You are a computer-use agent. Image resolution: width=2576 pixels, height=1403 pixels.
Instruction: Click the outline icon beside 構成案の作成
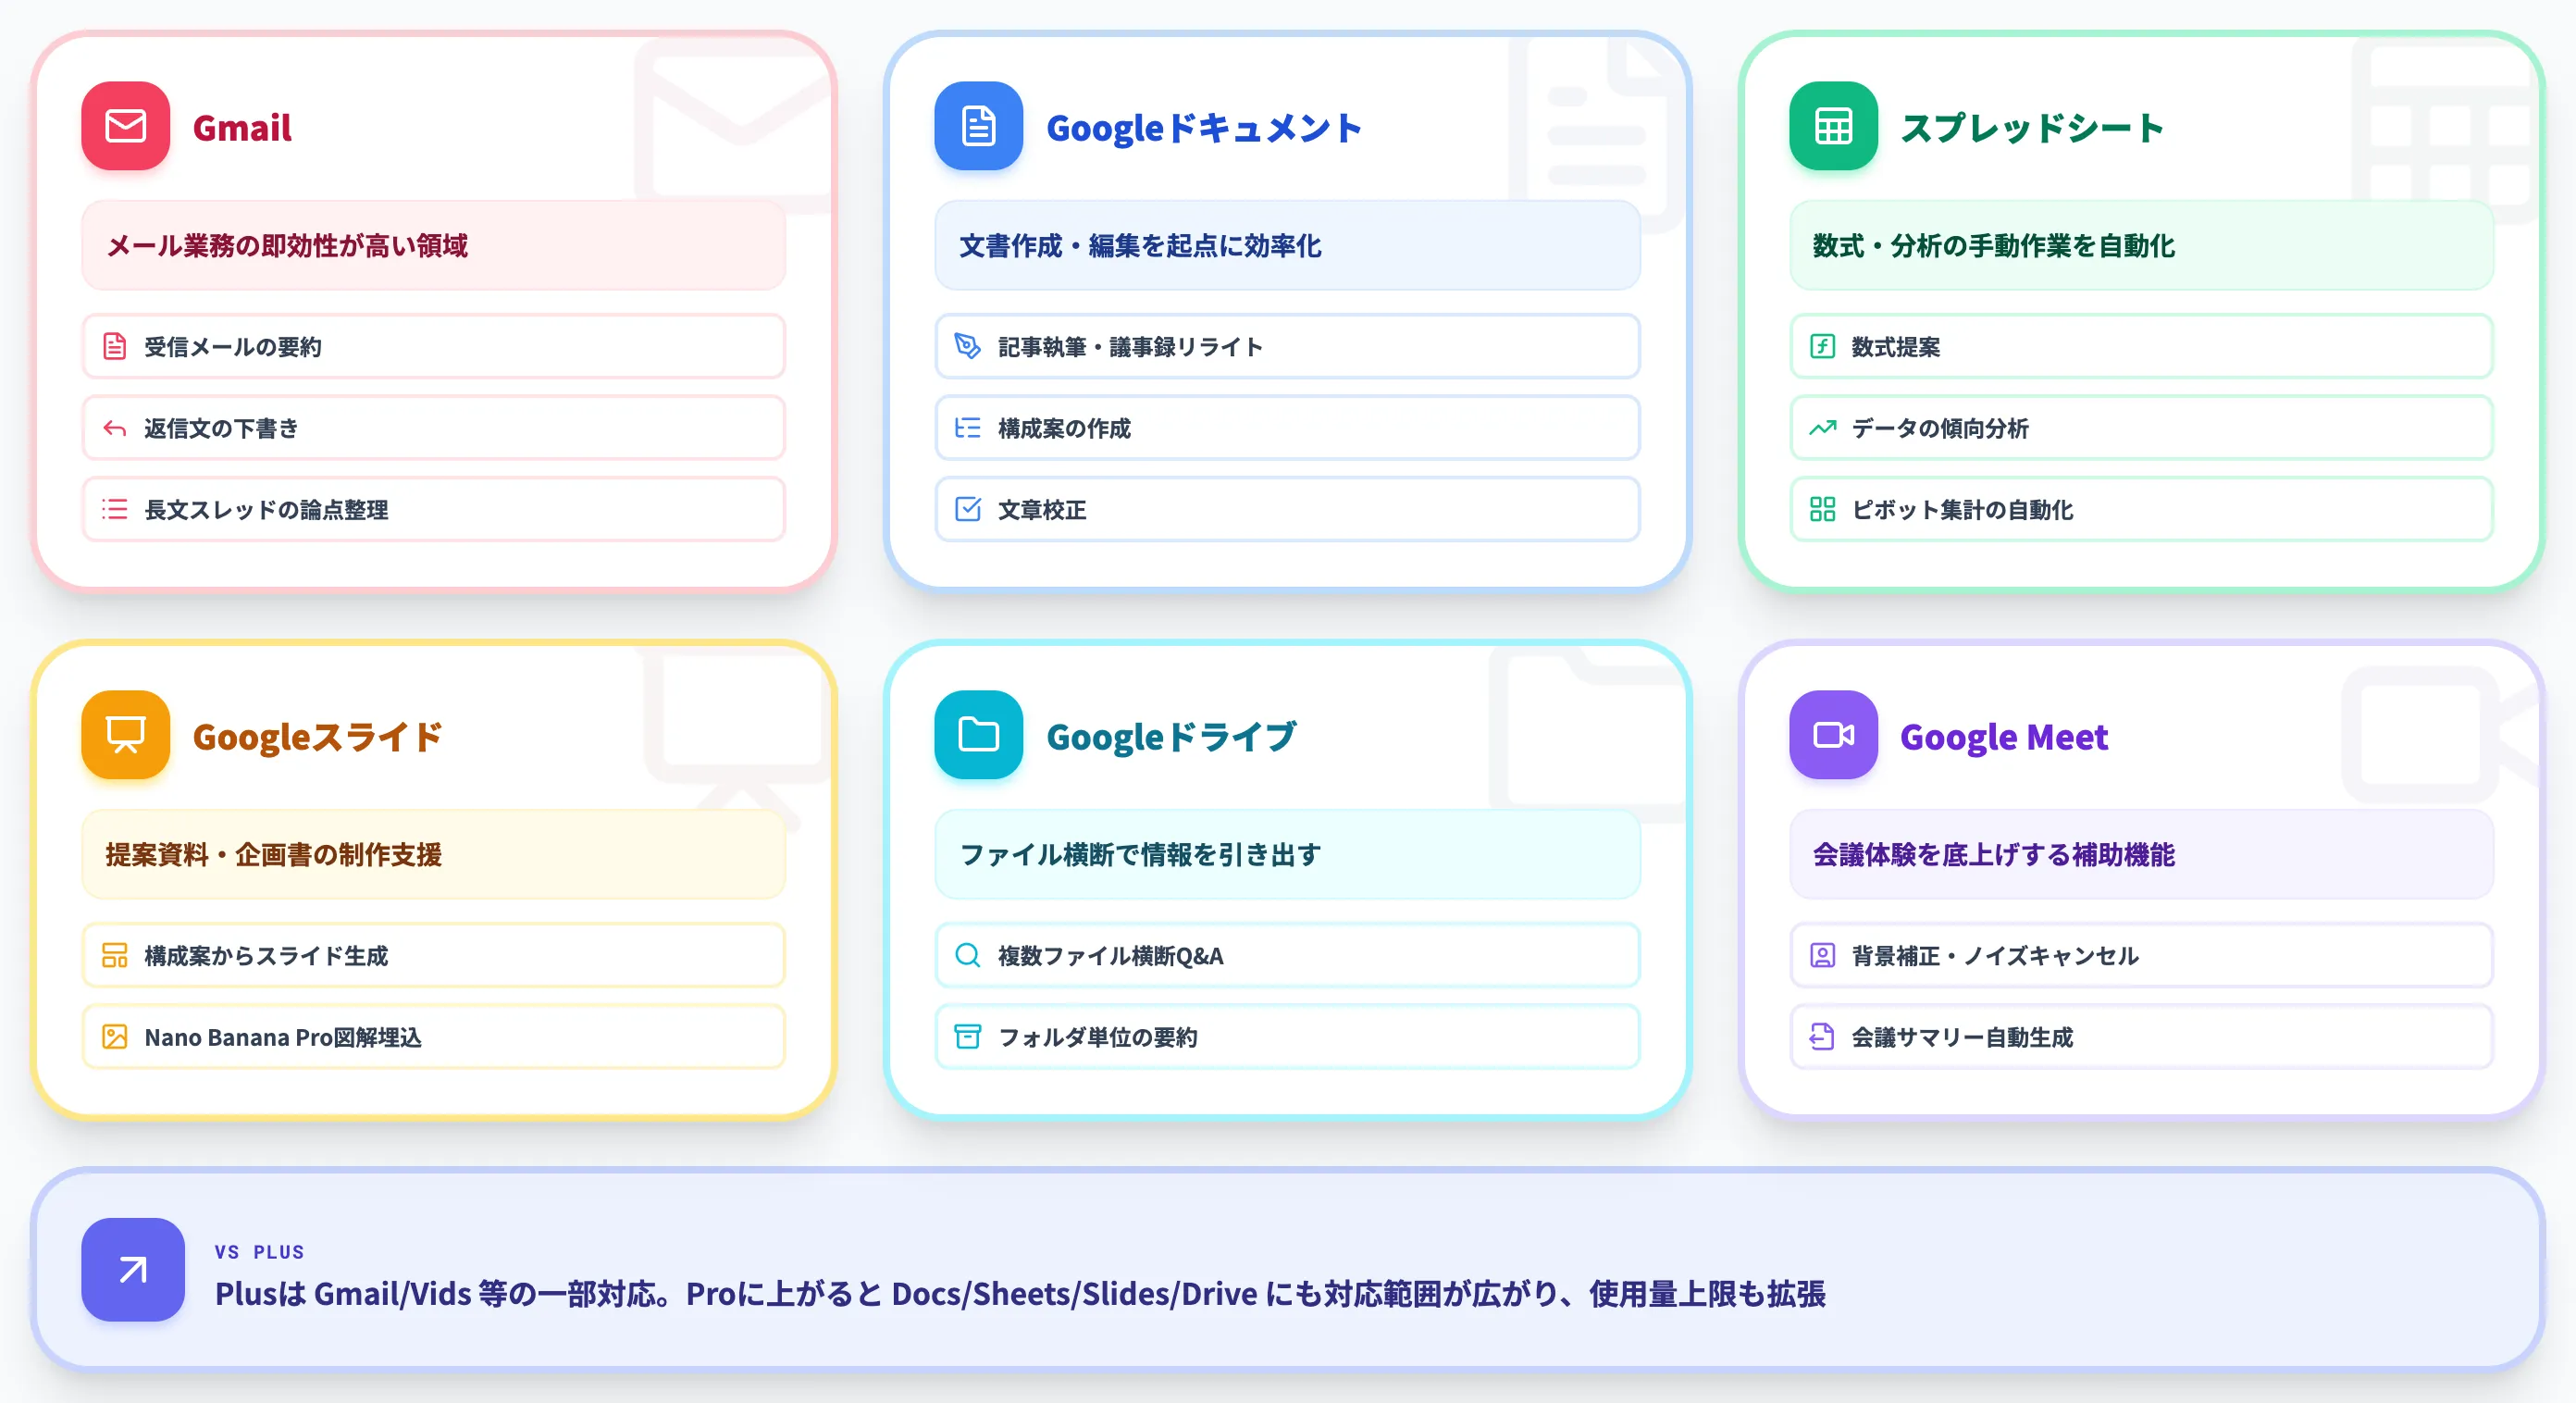coord(968,428)
